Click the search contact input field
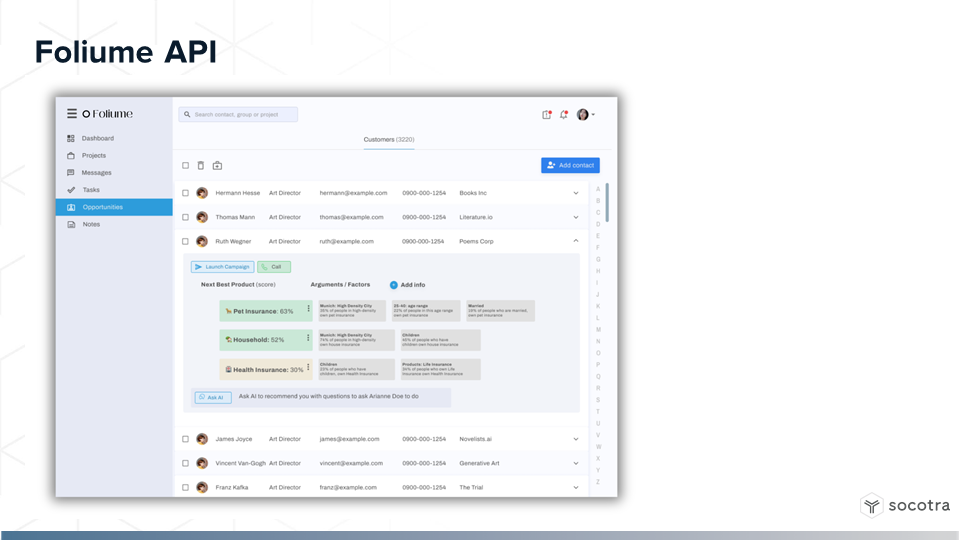Screen dimensions: 960x540 tap(238, 114)
